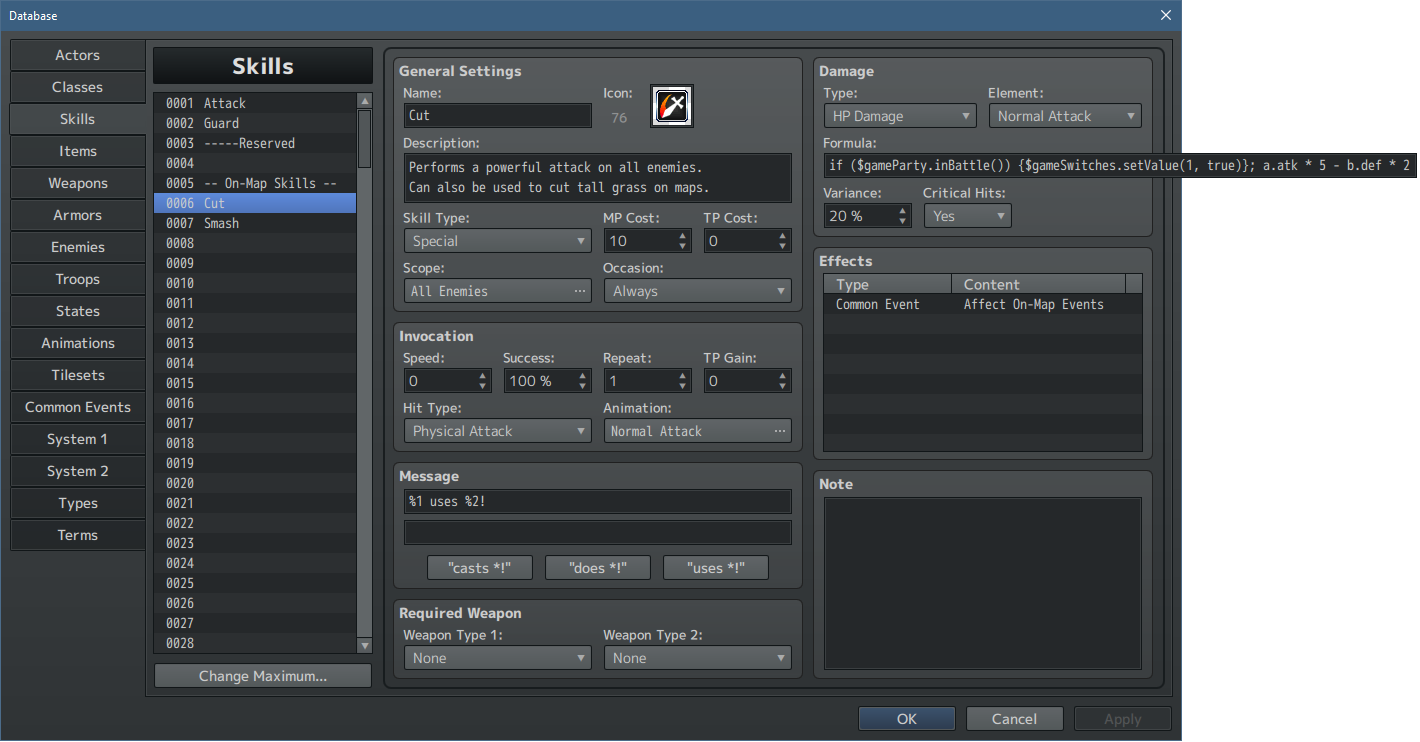Open the Animations tab
1420x742 pixels.
[78, 343]
